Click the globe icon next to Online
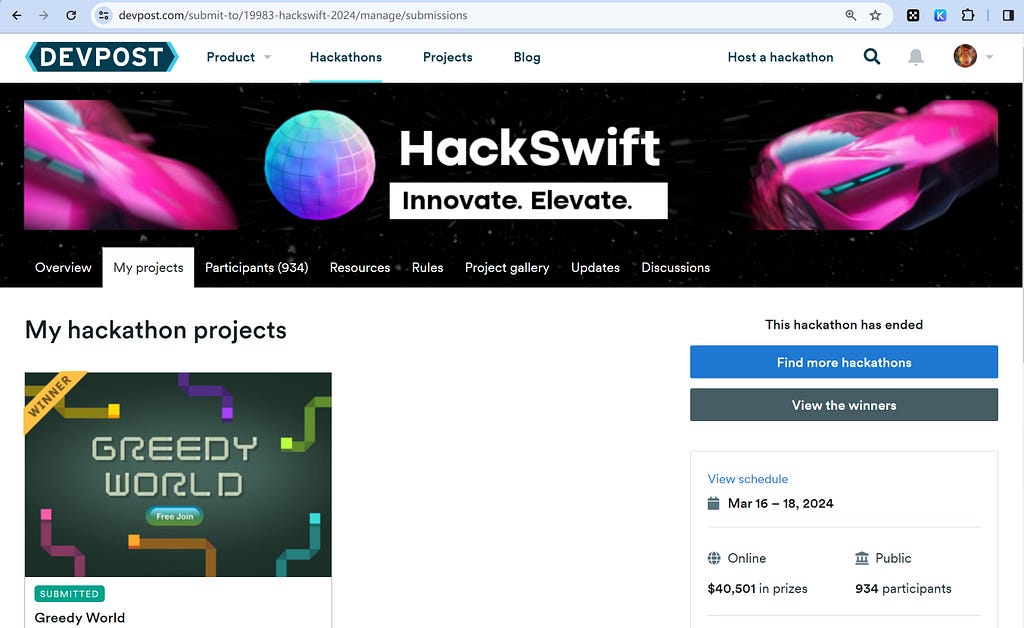 click(x=714, y=558)
